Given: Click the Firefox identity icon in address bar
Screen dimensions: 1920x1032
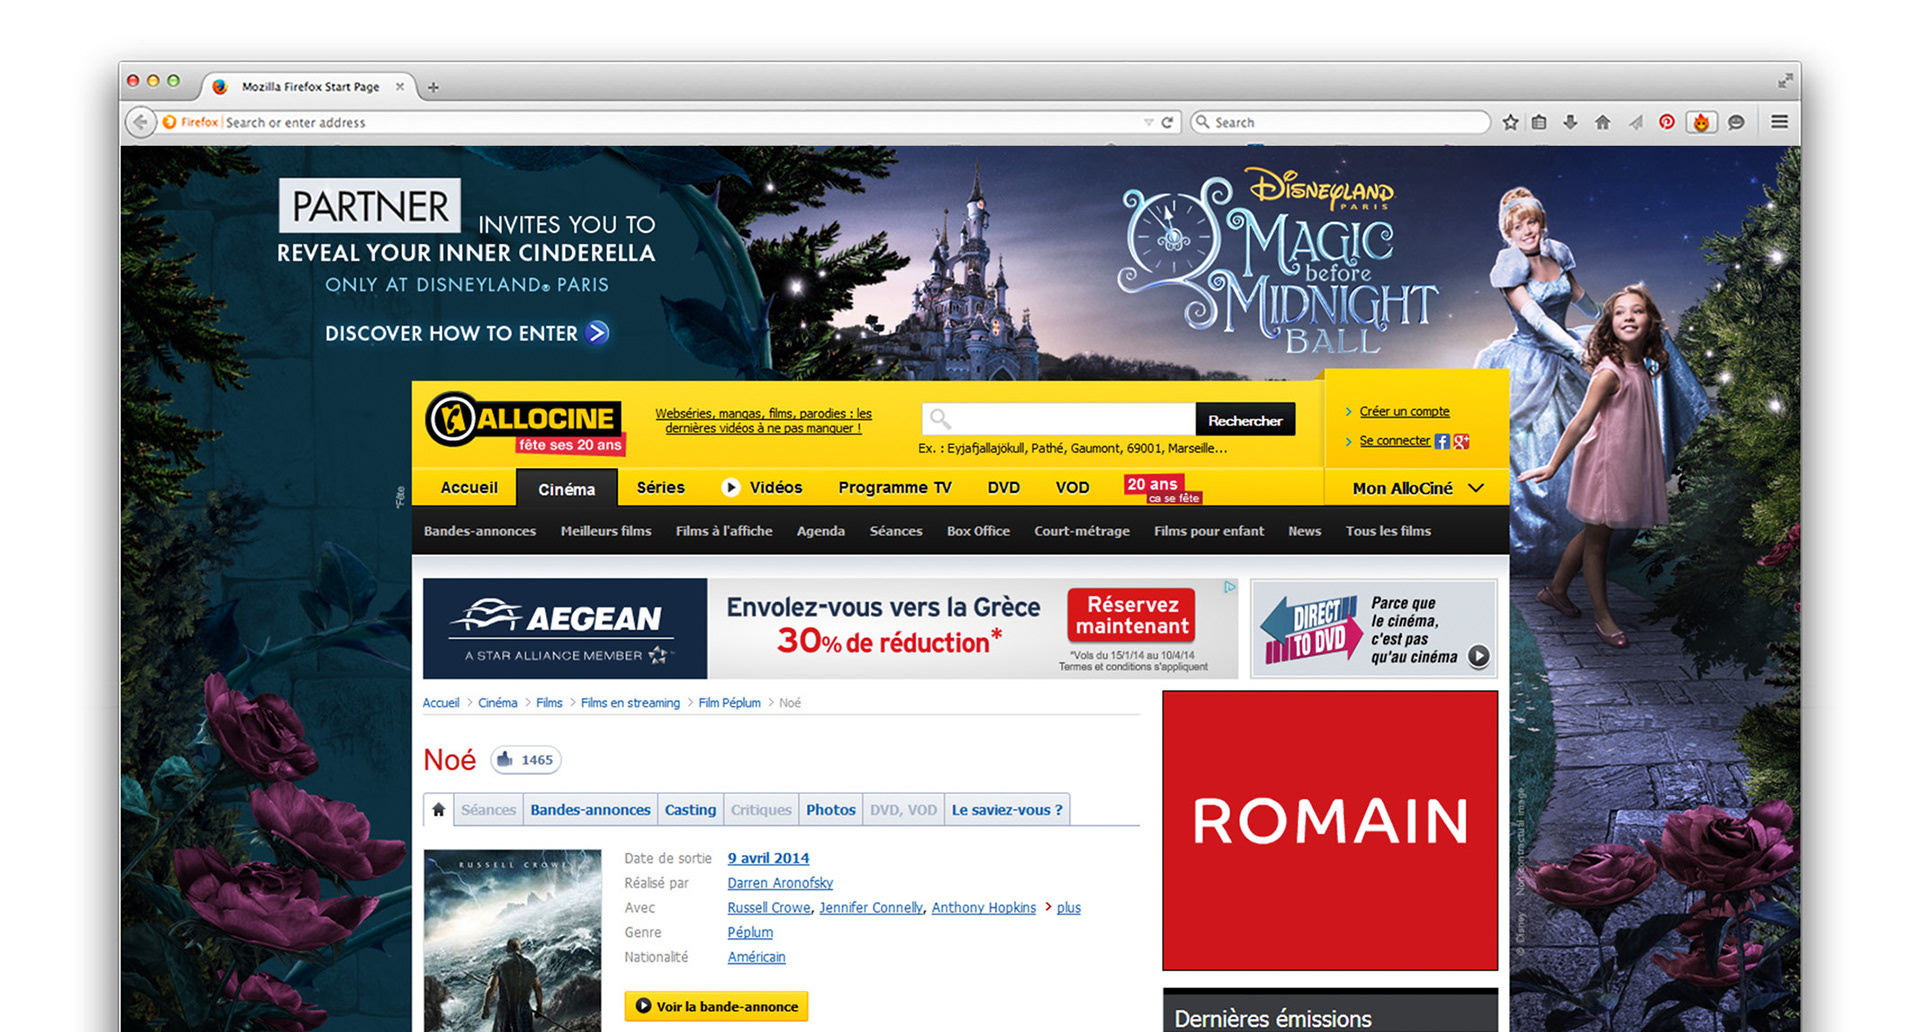Looking at the screenshot, I should point(170,122).
